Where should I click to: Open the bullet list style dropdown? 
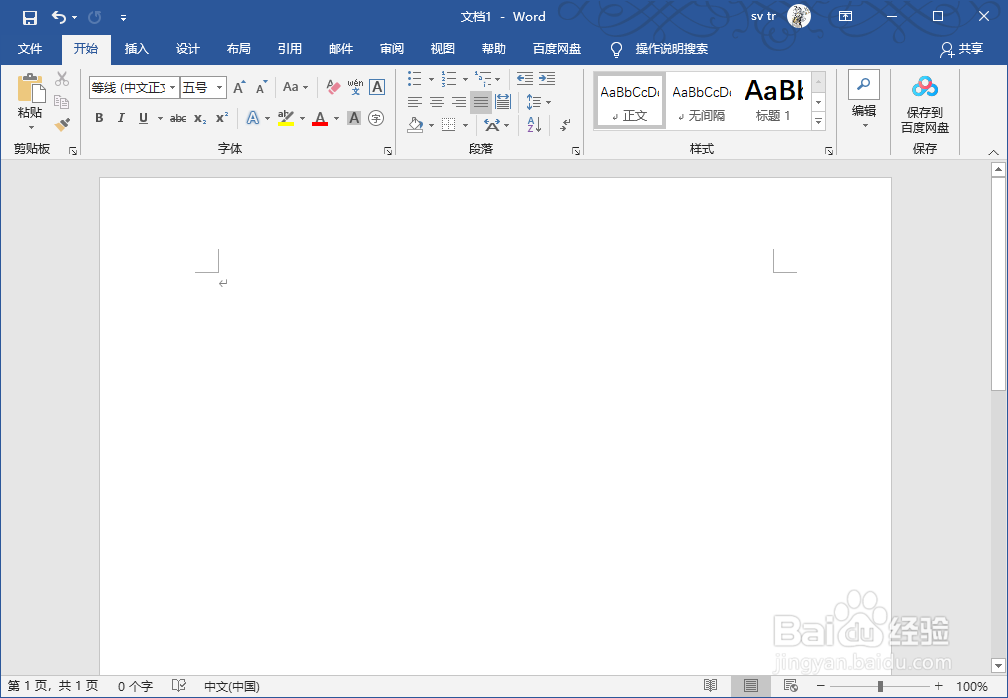(431, 79)
